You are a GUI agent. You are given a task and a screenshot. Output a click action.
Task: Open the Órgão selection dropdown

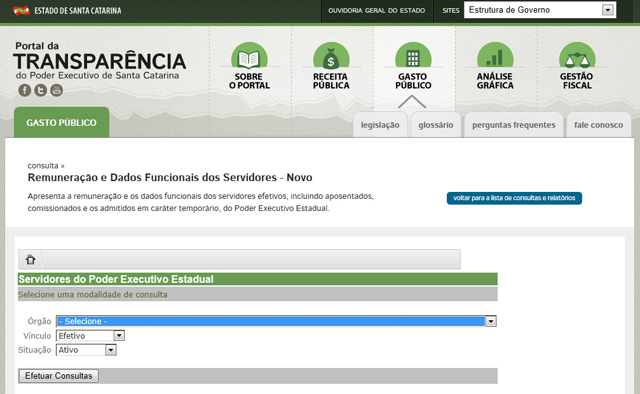pyautogui.click(x=276, y=321)
